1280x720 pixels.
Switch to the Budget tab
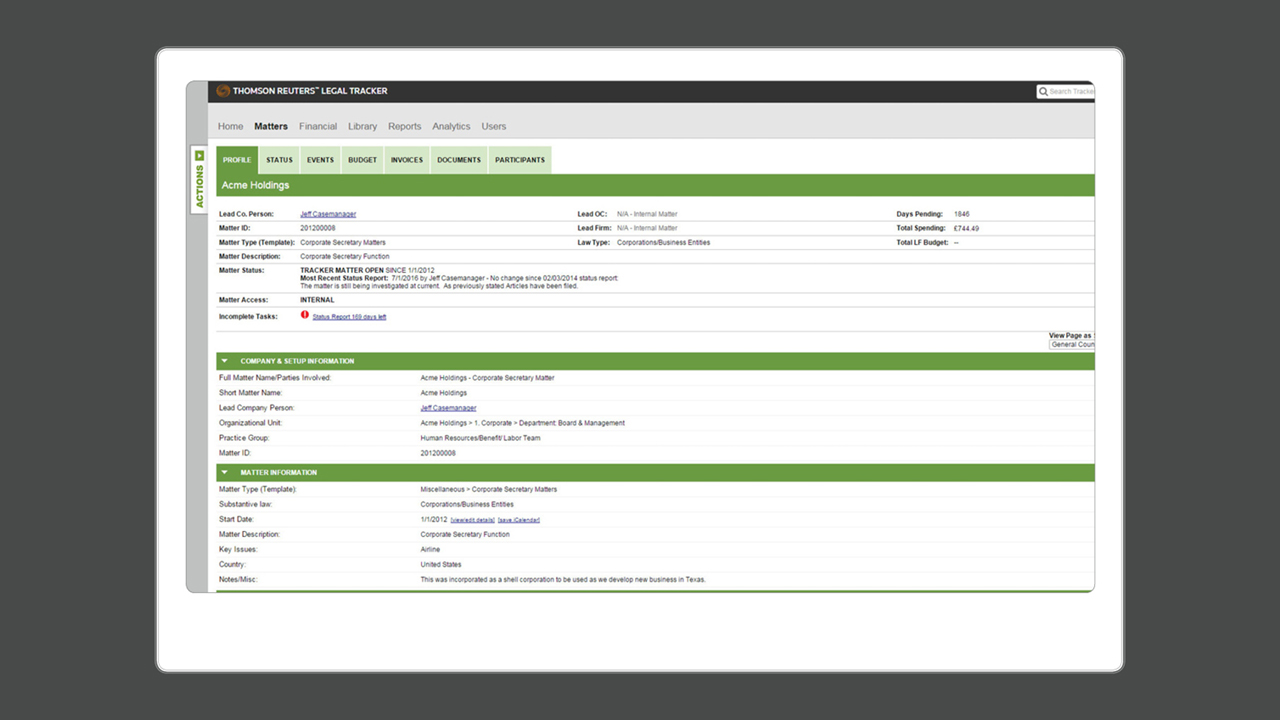pyautogui.click(x=362, y=160)
